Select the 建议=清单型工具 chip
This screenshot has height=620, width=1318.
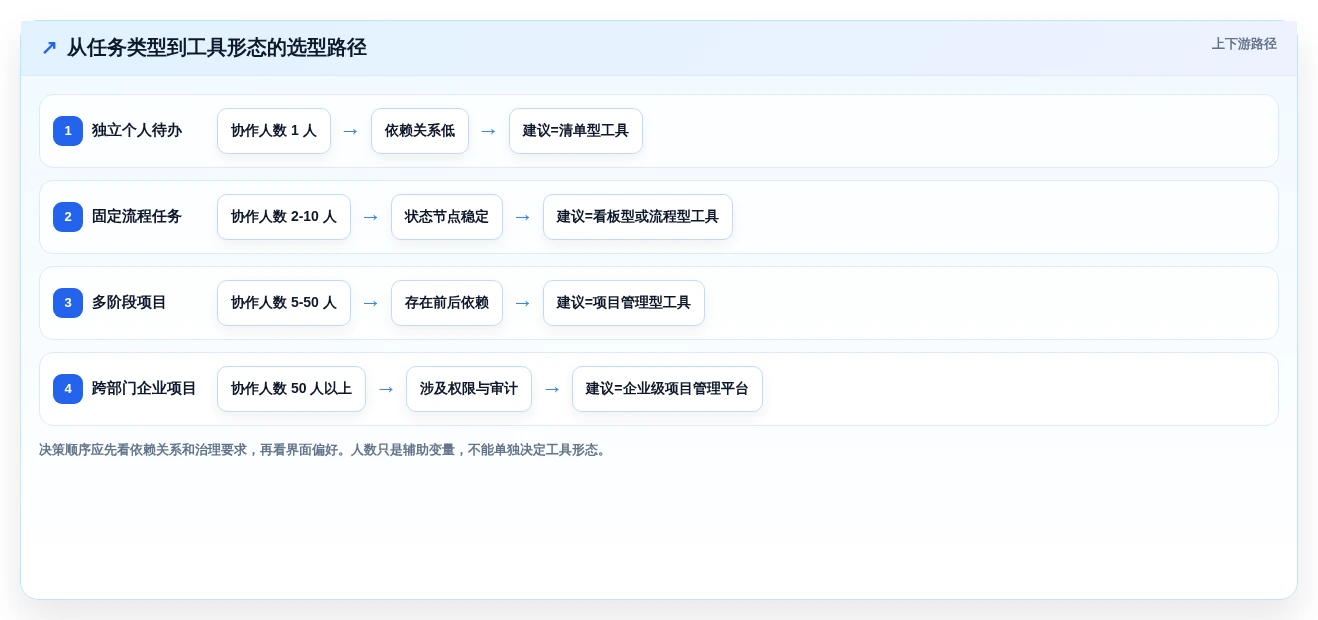pos(576,131)
